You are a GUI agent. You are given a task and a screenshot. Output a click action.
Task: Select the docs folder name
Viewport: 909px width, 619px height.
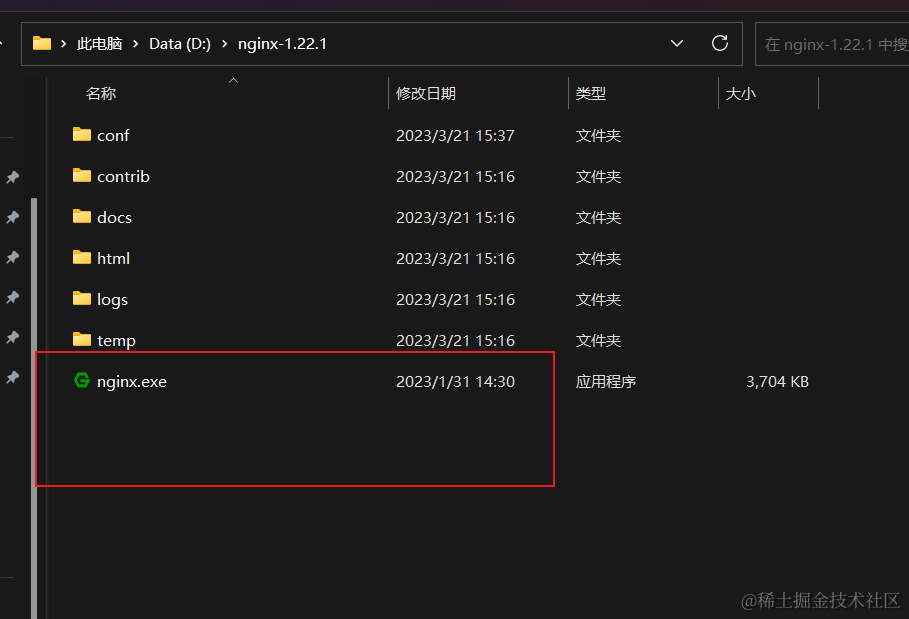(114, 217)
